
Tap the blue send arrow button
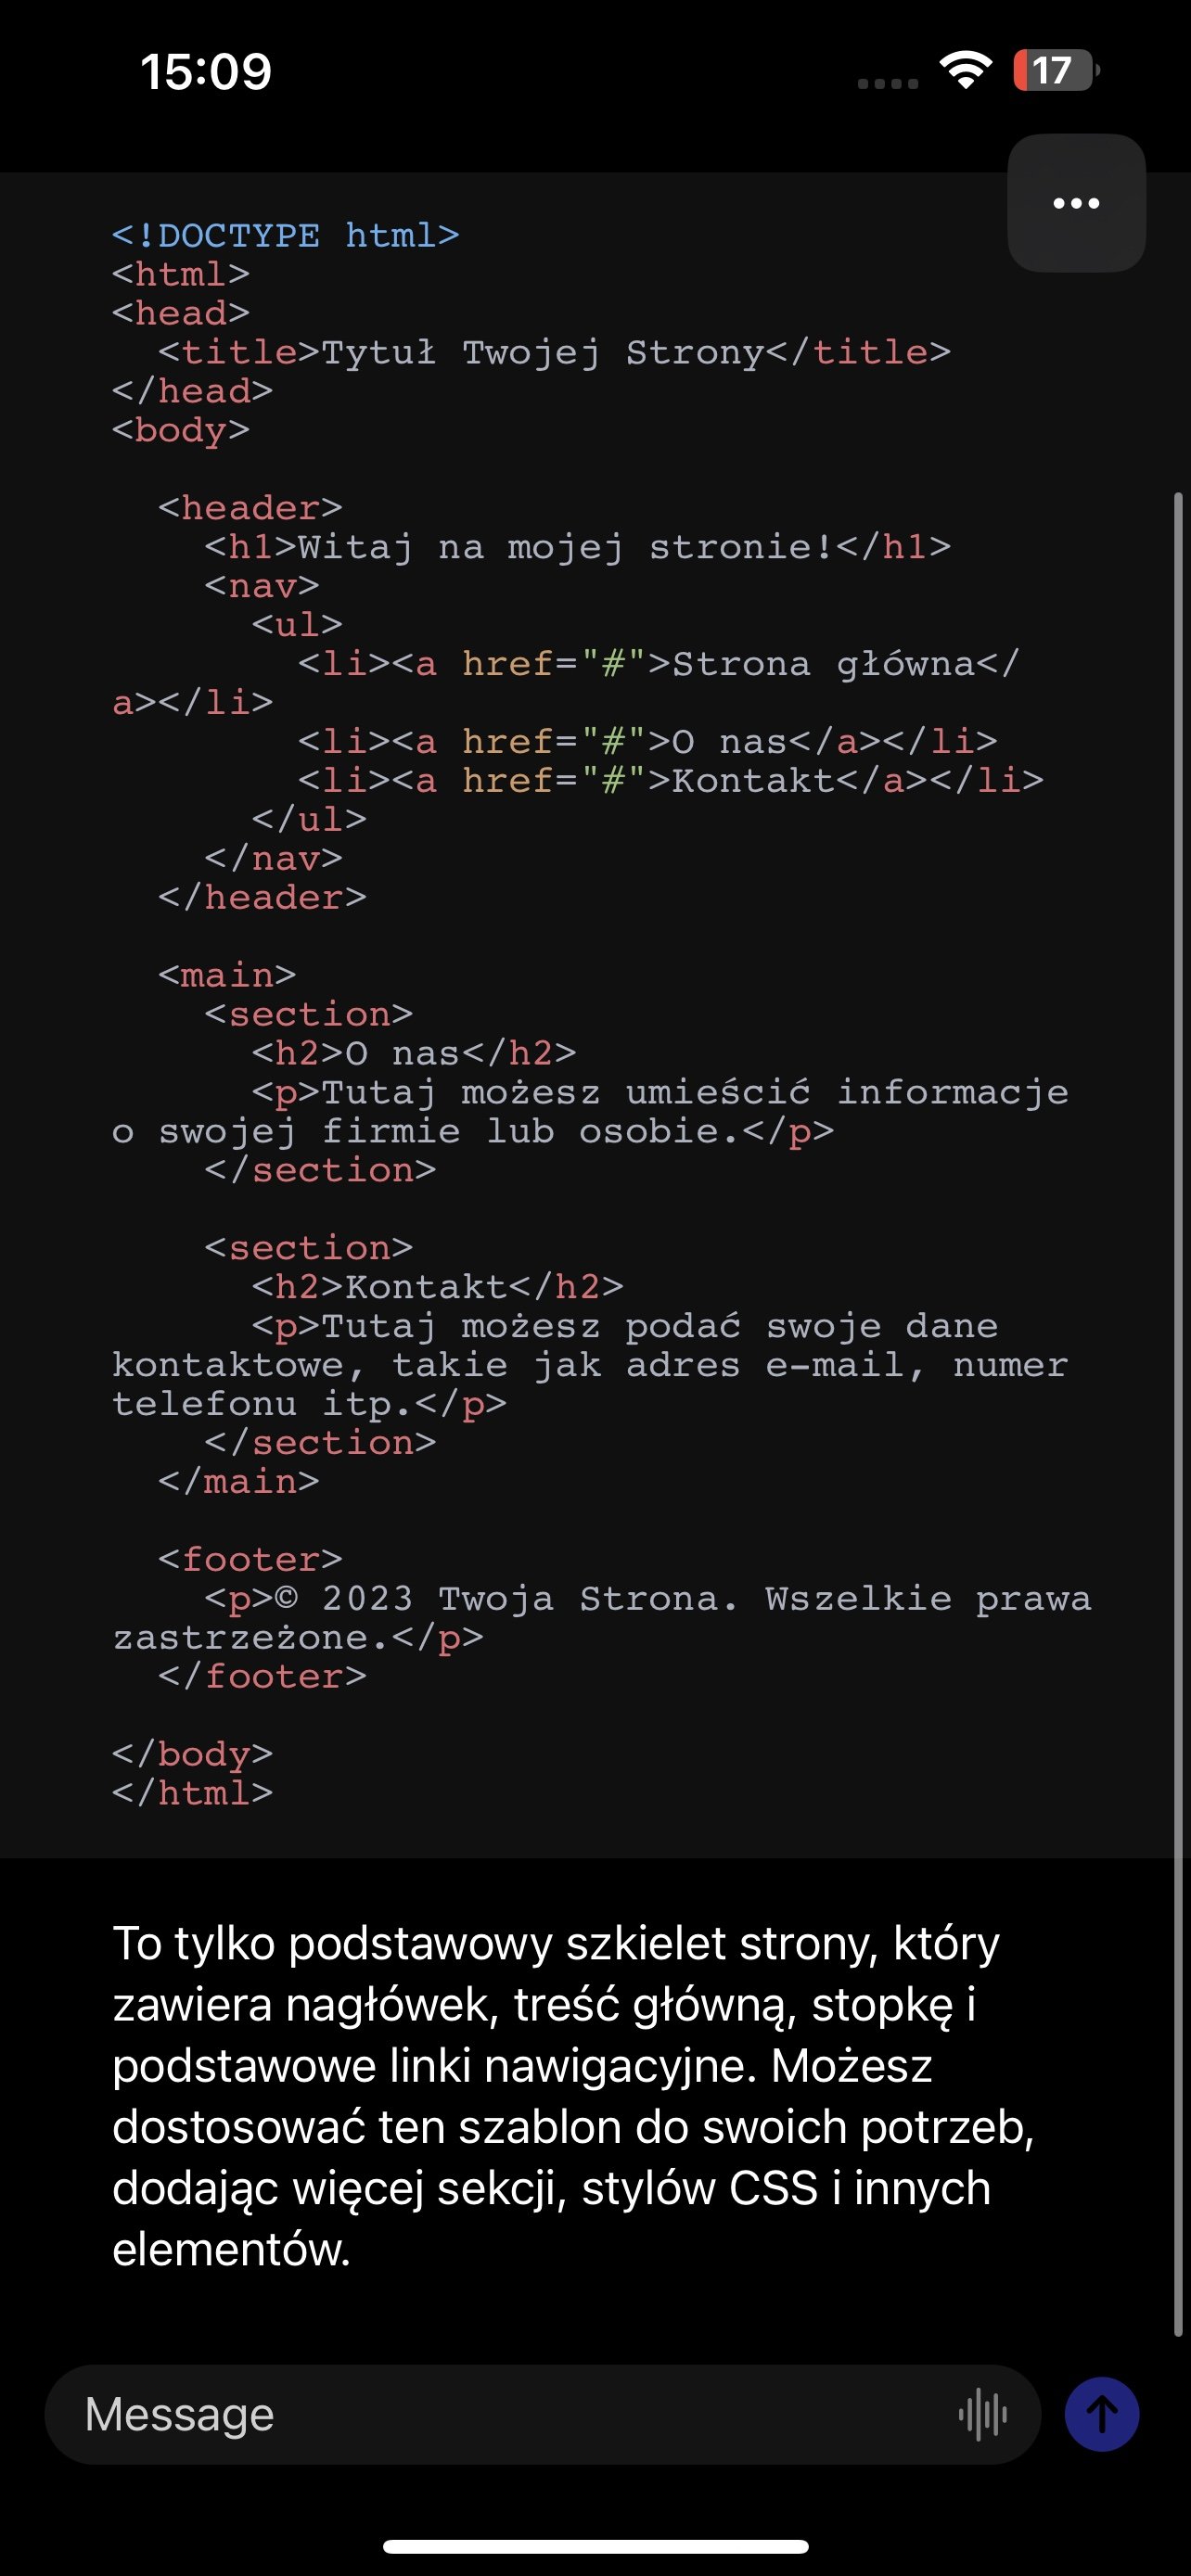(1102, 2414)
